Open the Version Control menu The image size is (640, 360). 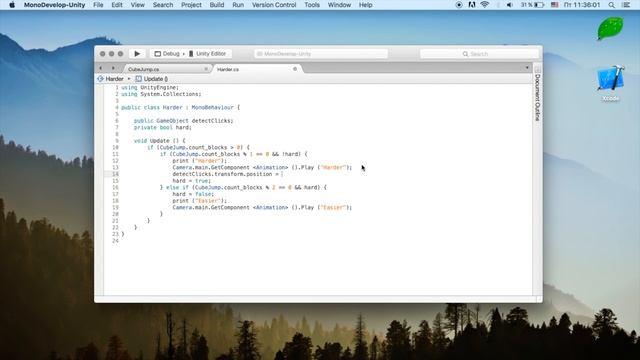point(274,5)
